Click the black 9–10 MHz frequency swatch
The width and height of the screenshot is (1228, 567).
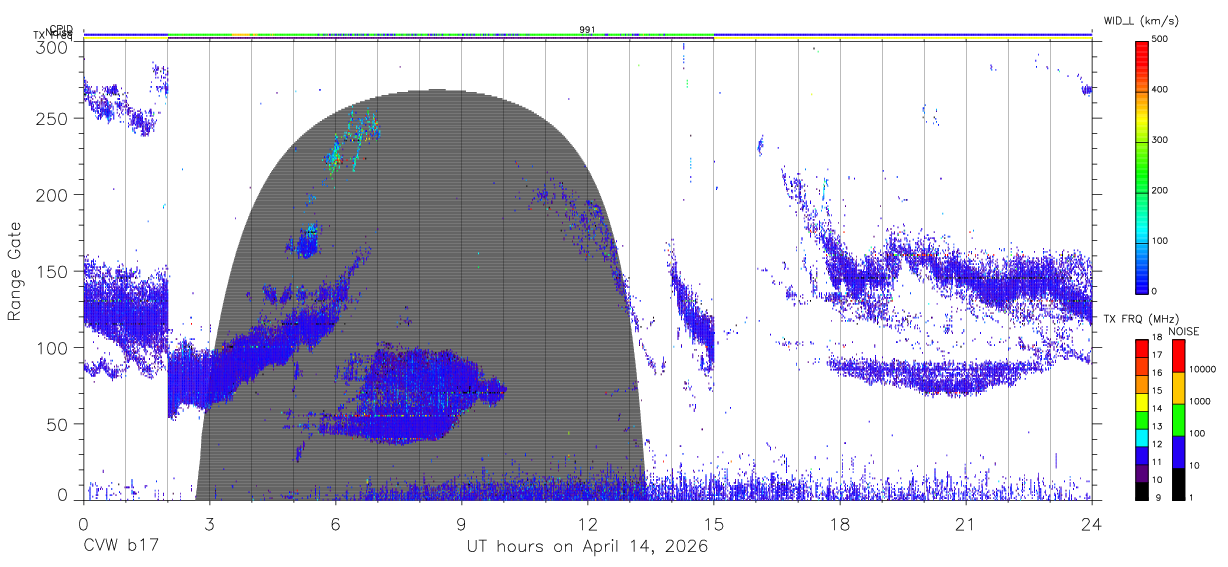click(1141, 490)
